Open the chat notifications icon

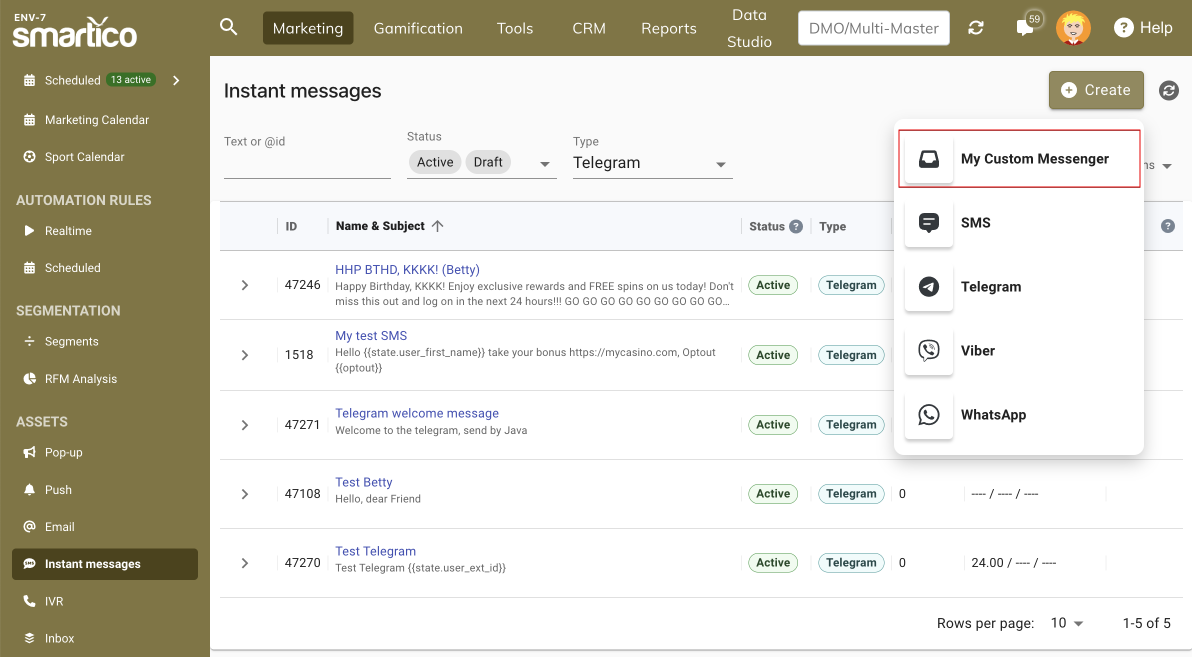1025,28
